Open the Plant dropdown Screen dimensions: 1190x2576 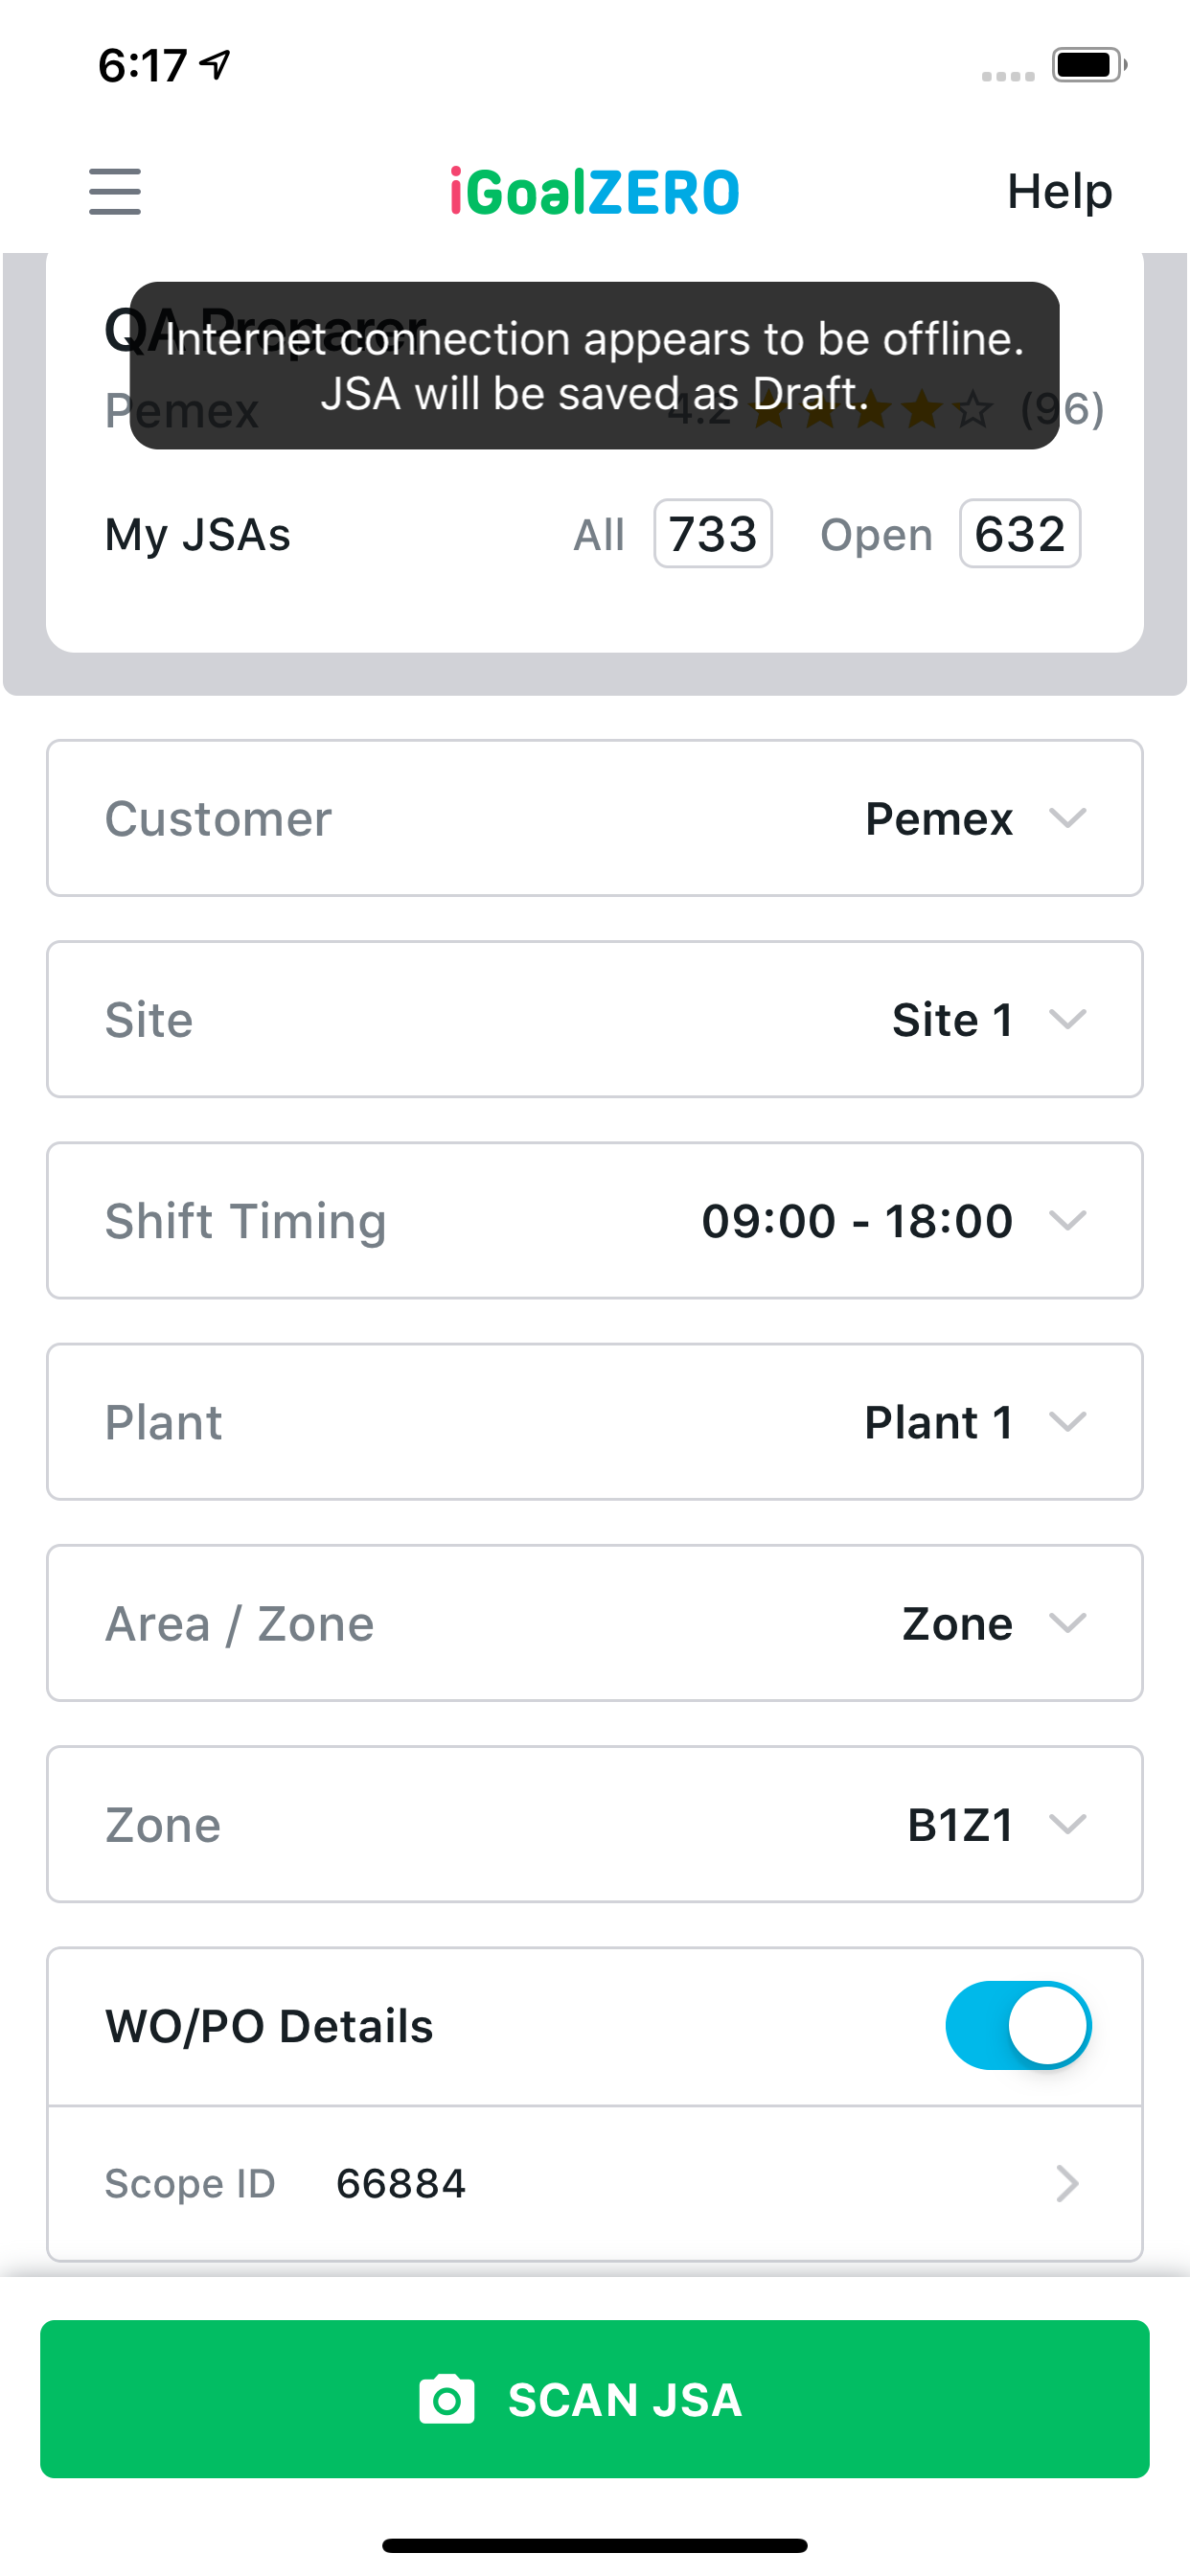coord(1067,1421)
